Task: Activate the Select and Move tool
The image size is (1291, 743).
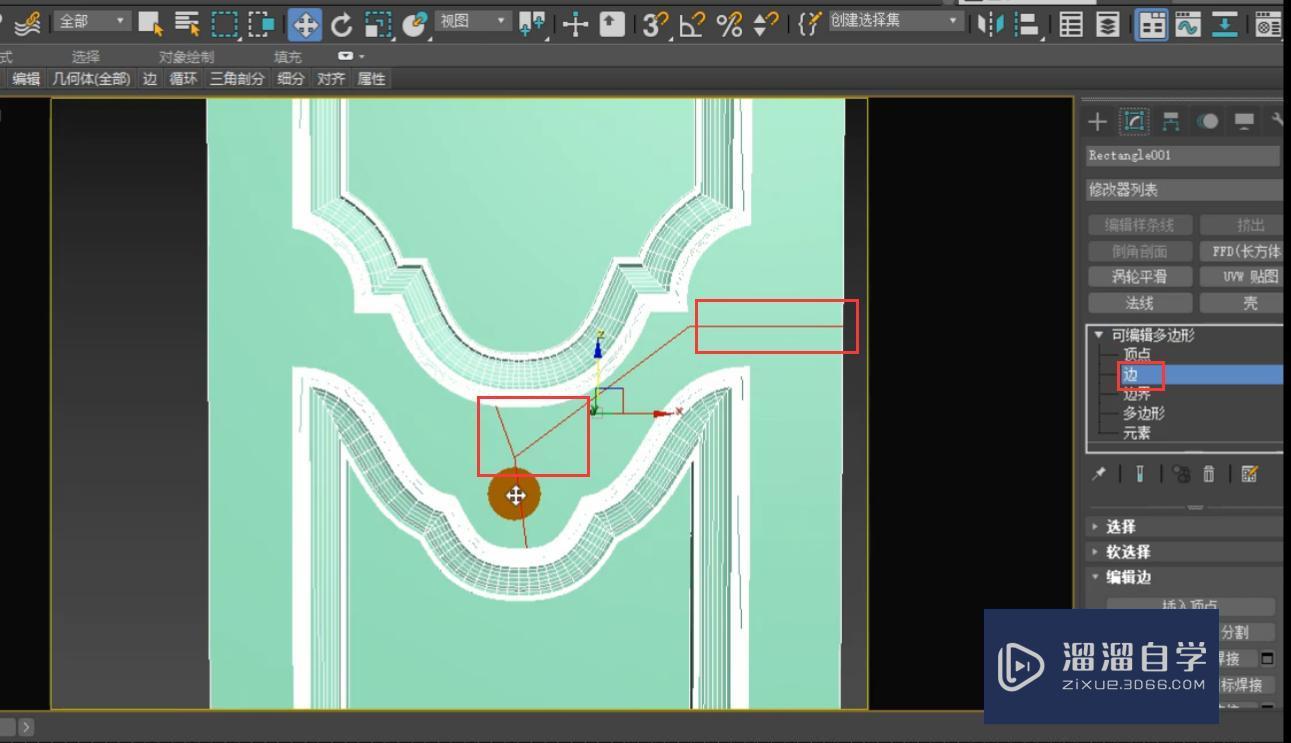Action: (x=305, y=24)
